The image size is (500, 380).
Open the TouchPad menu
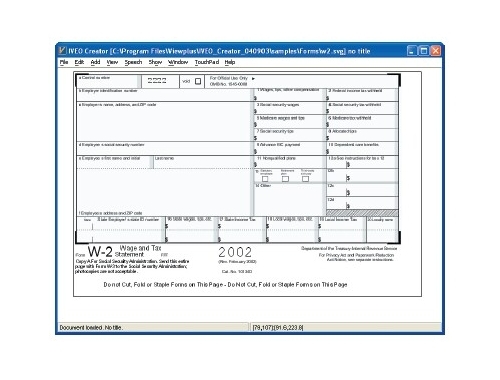tap(207, 62)
